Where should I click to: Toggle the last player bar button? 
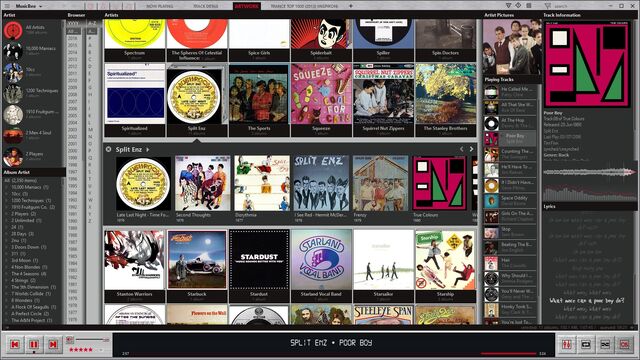624,344
